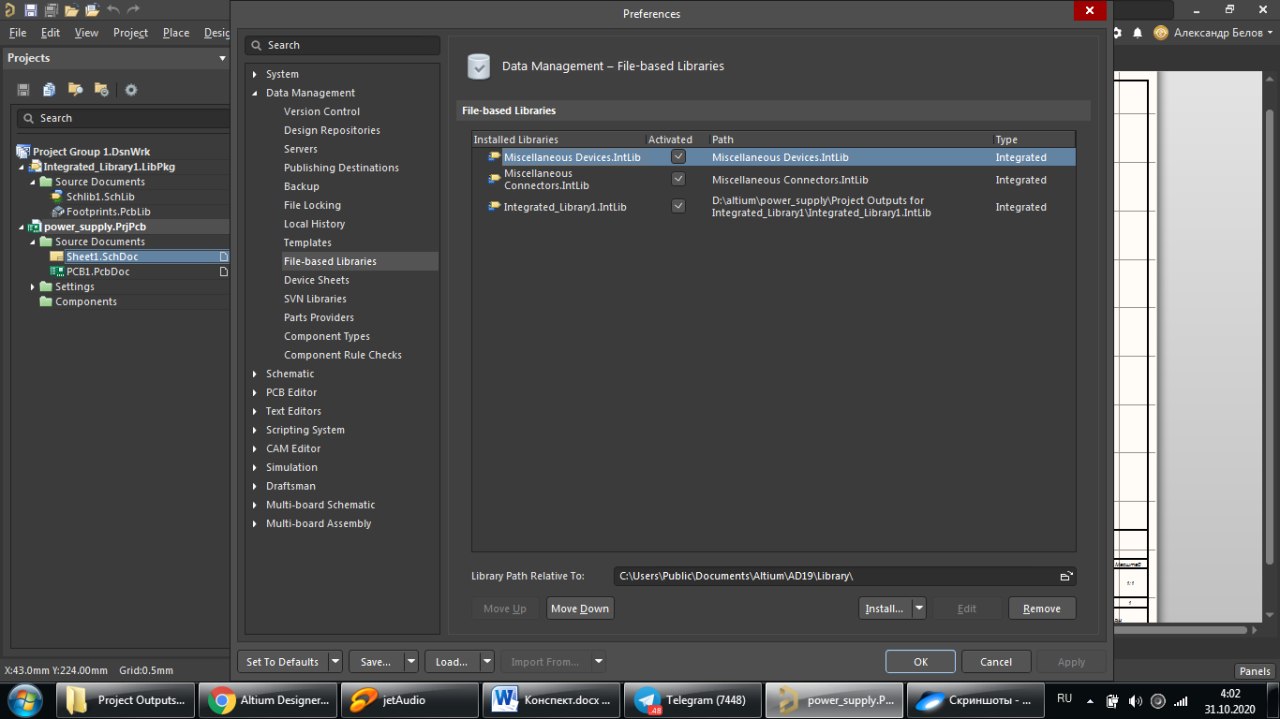This screenshot has height=719, width=1280.
Task: Click the Panels button
Action: click(x=1255, y=671)
